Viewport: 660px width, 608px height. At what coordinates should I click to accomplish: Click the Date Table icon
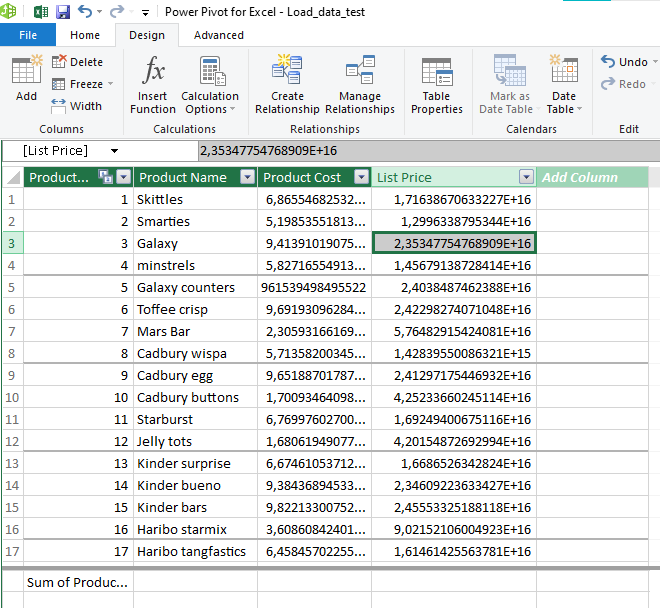(x=564, y=84)
